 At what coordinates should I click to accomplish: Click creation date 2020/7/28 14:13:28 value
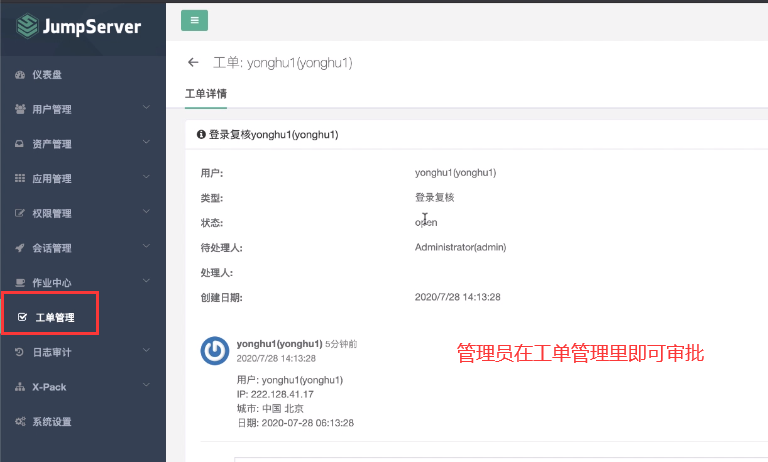(457, 297)
